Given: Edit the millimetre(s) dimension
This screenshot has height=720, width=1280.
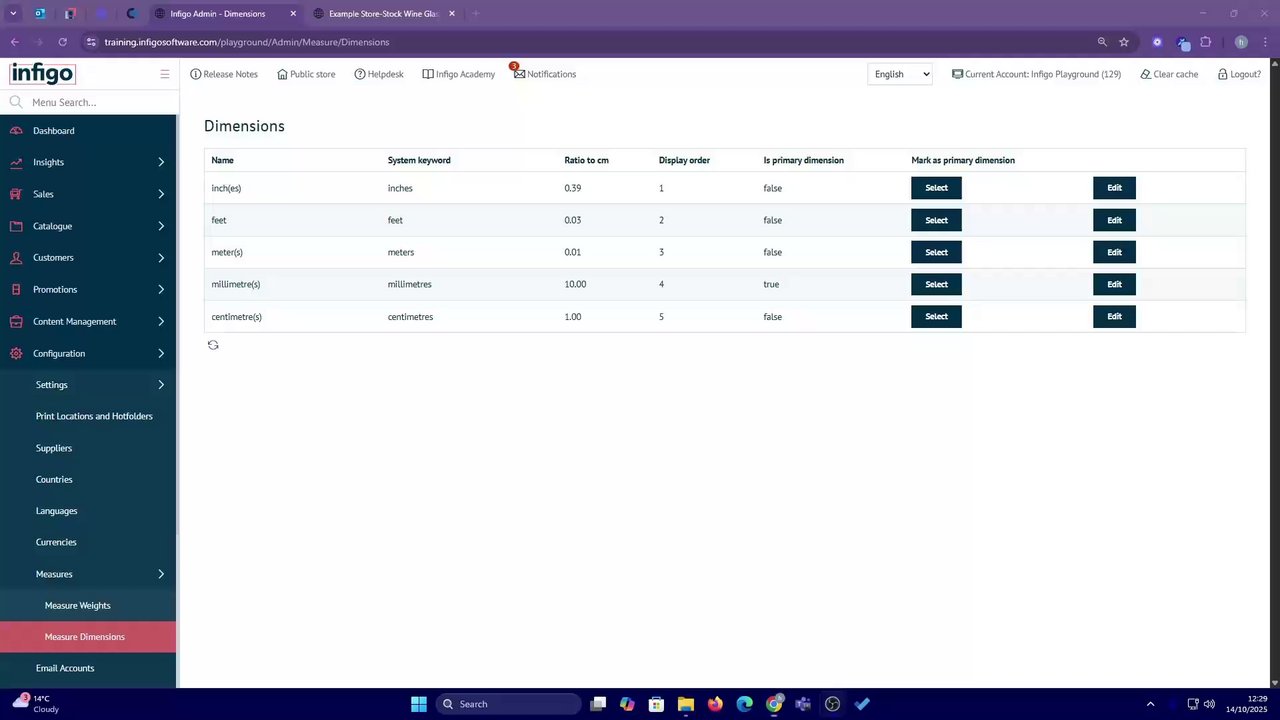Looking at the screenshot, I should (x=1114, y=284).
